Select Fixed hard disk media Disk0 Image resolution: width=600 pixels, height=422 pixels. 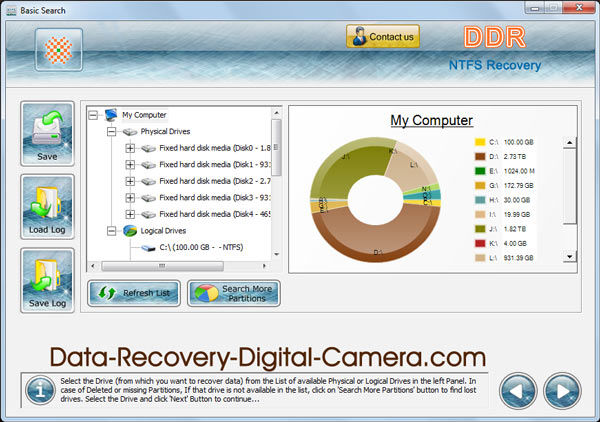pos(215,148)
